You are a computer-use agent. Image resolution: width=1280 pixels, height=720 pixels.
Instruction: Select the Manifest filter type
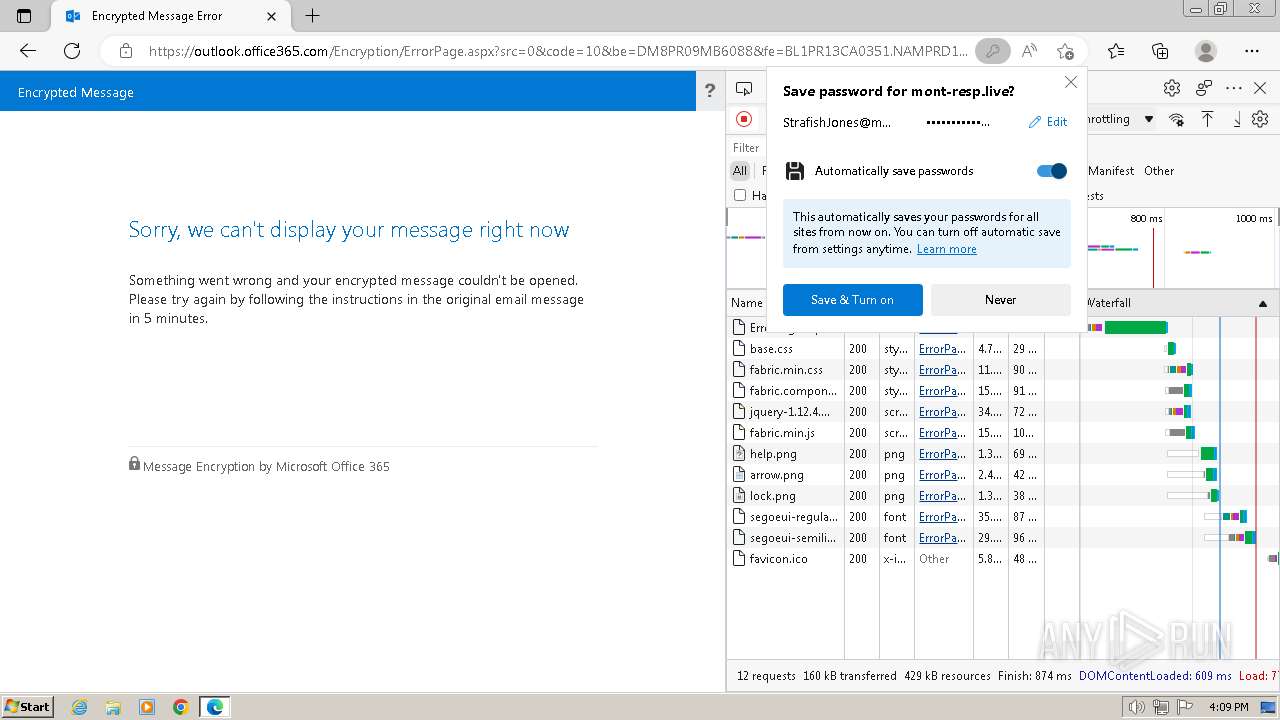(x=1110, y=171)
